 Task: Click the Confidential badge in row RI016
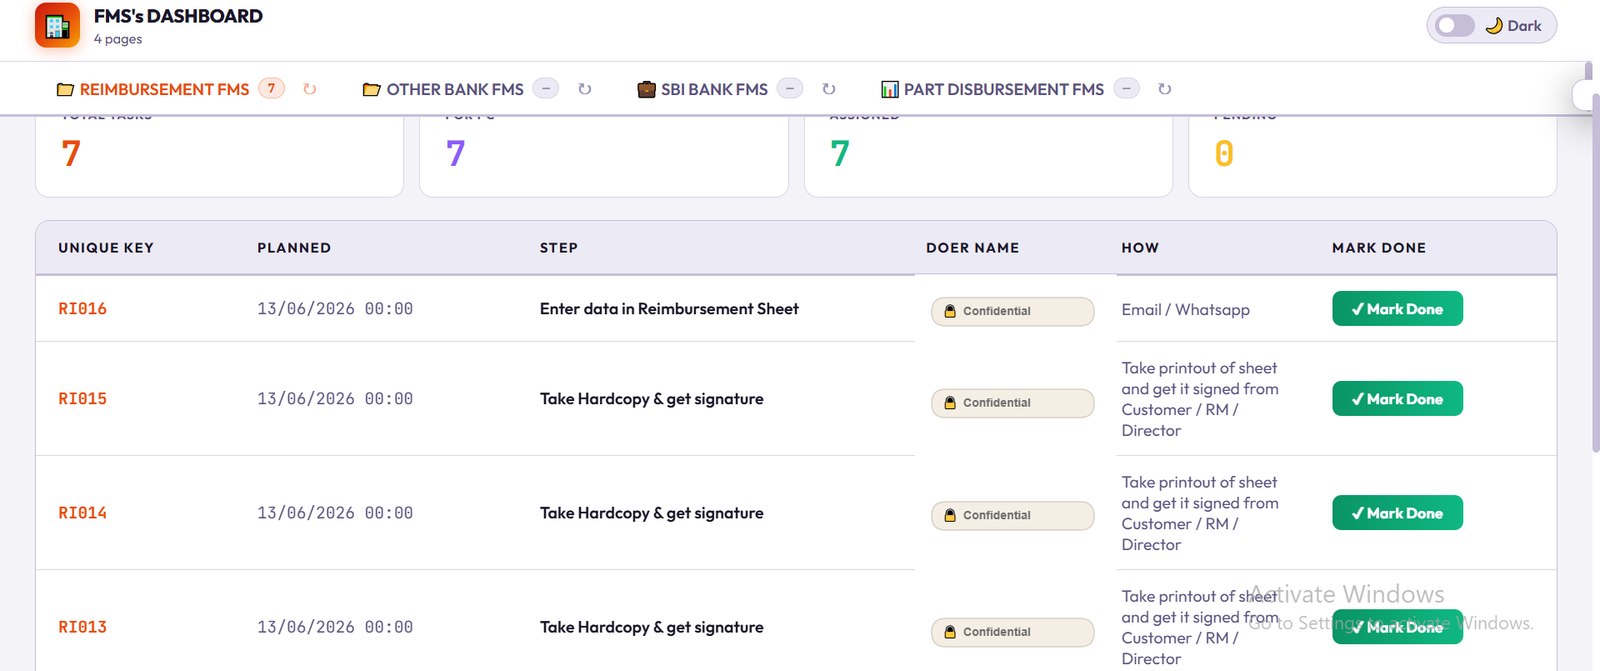click(x=1012, y=311)
